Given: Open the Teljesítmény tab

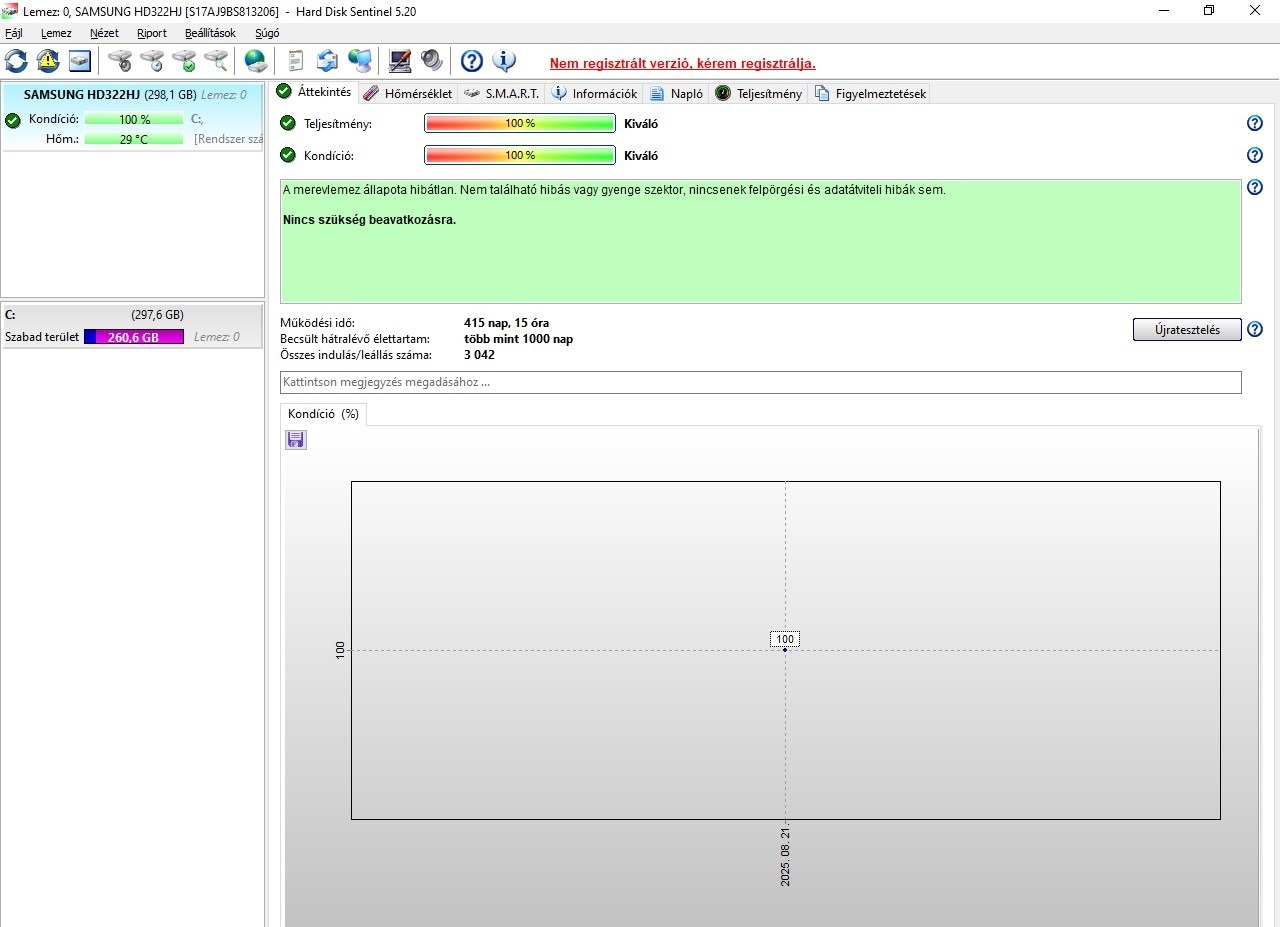Looking at the screenshot, I should click(x=759, y=93).
